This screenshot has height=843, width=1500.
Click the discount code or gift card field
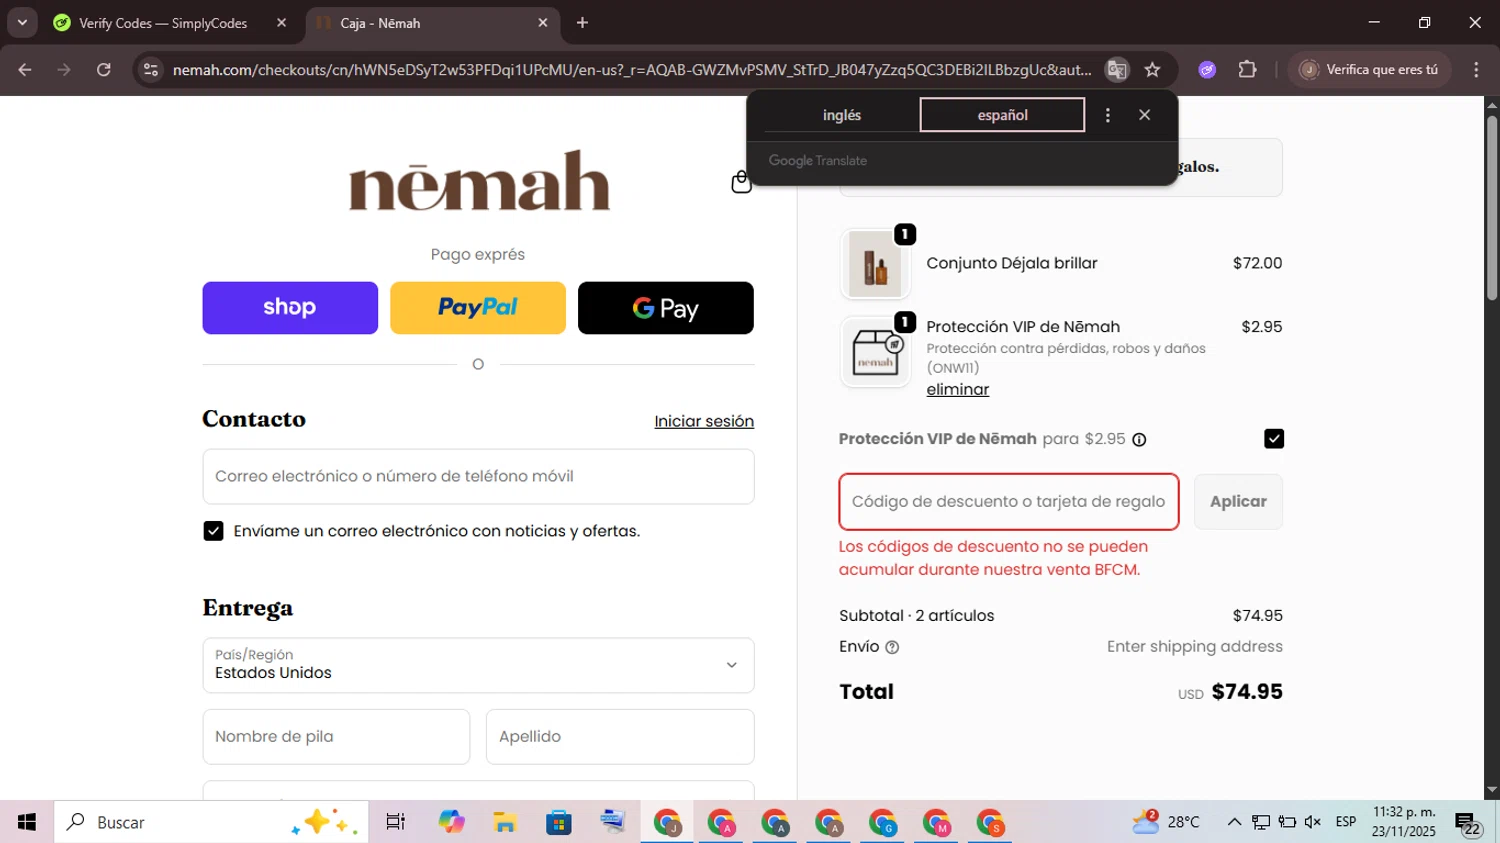click(1009, 502)
